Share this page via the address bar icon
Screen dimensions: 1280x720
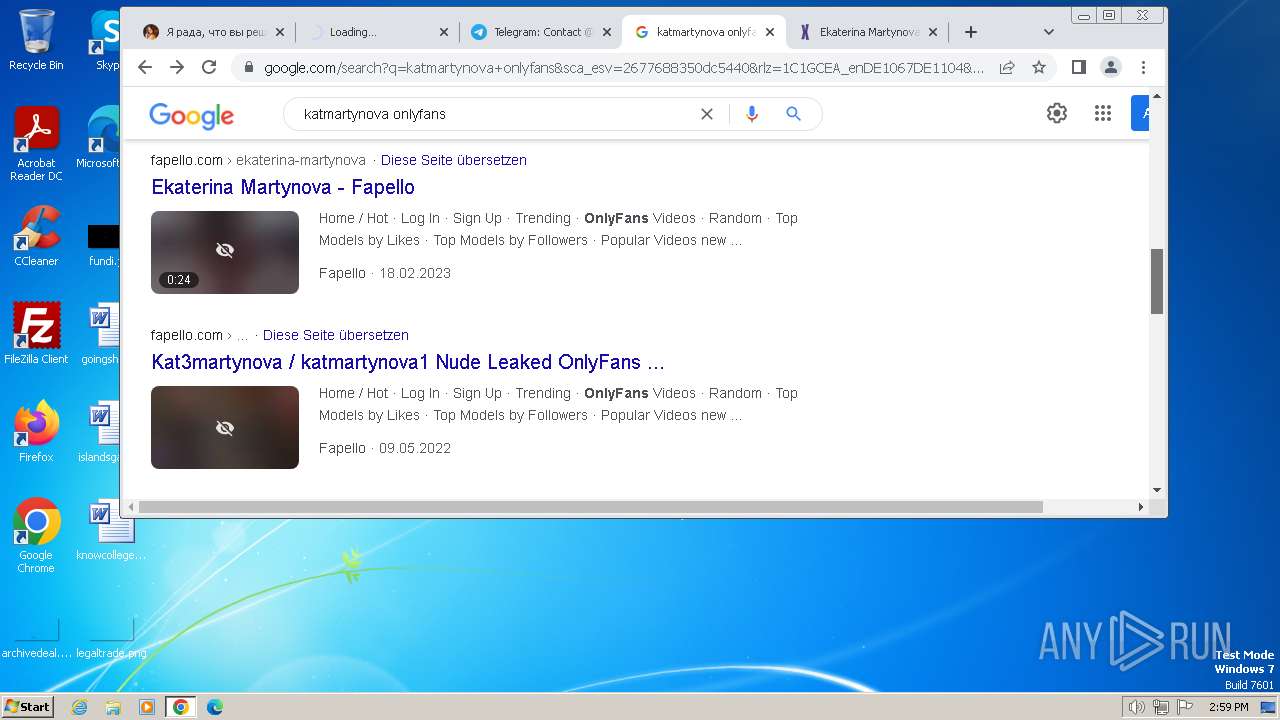coord(1007,67)
